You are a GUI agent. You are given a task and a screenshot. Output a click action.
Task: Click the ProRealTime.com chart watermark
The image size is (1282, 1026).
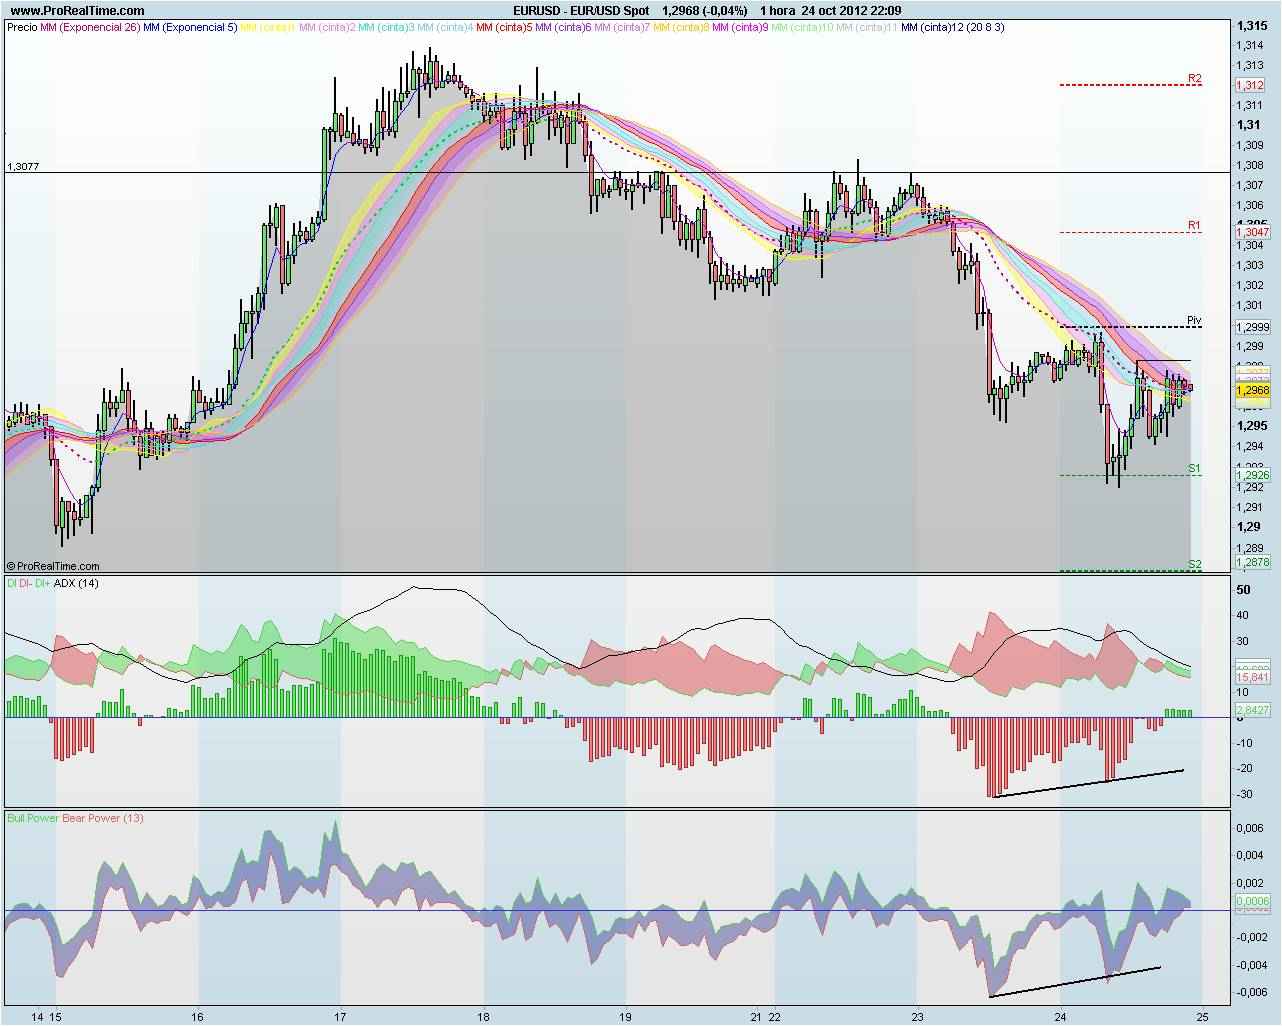[x=55, y=565]
